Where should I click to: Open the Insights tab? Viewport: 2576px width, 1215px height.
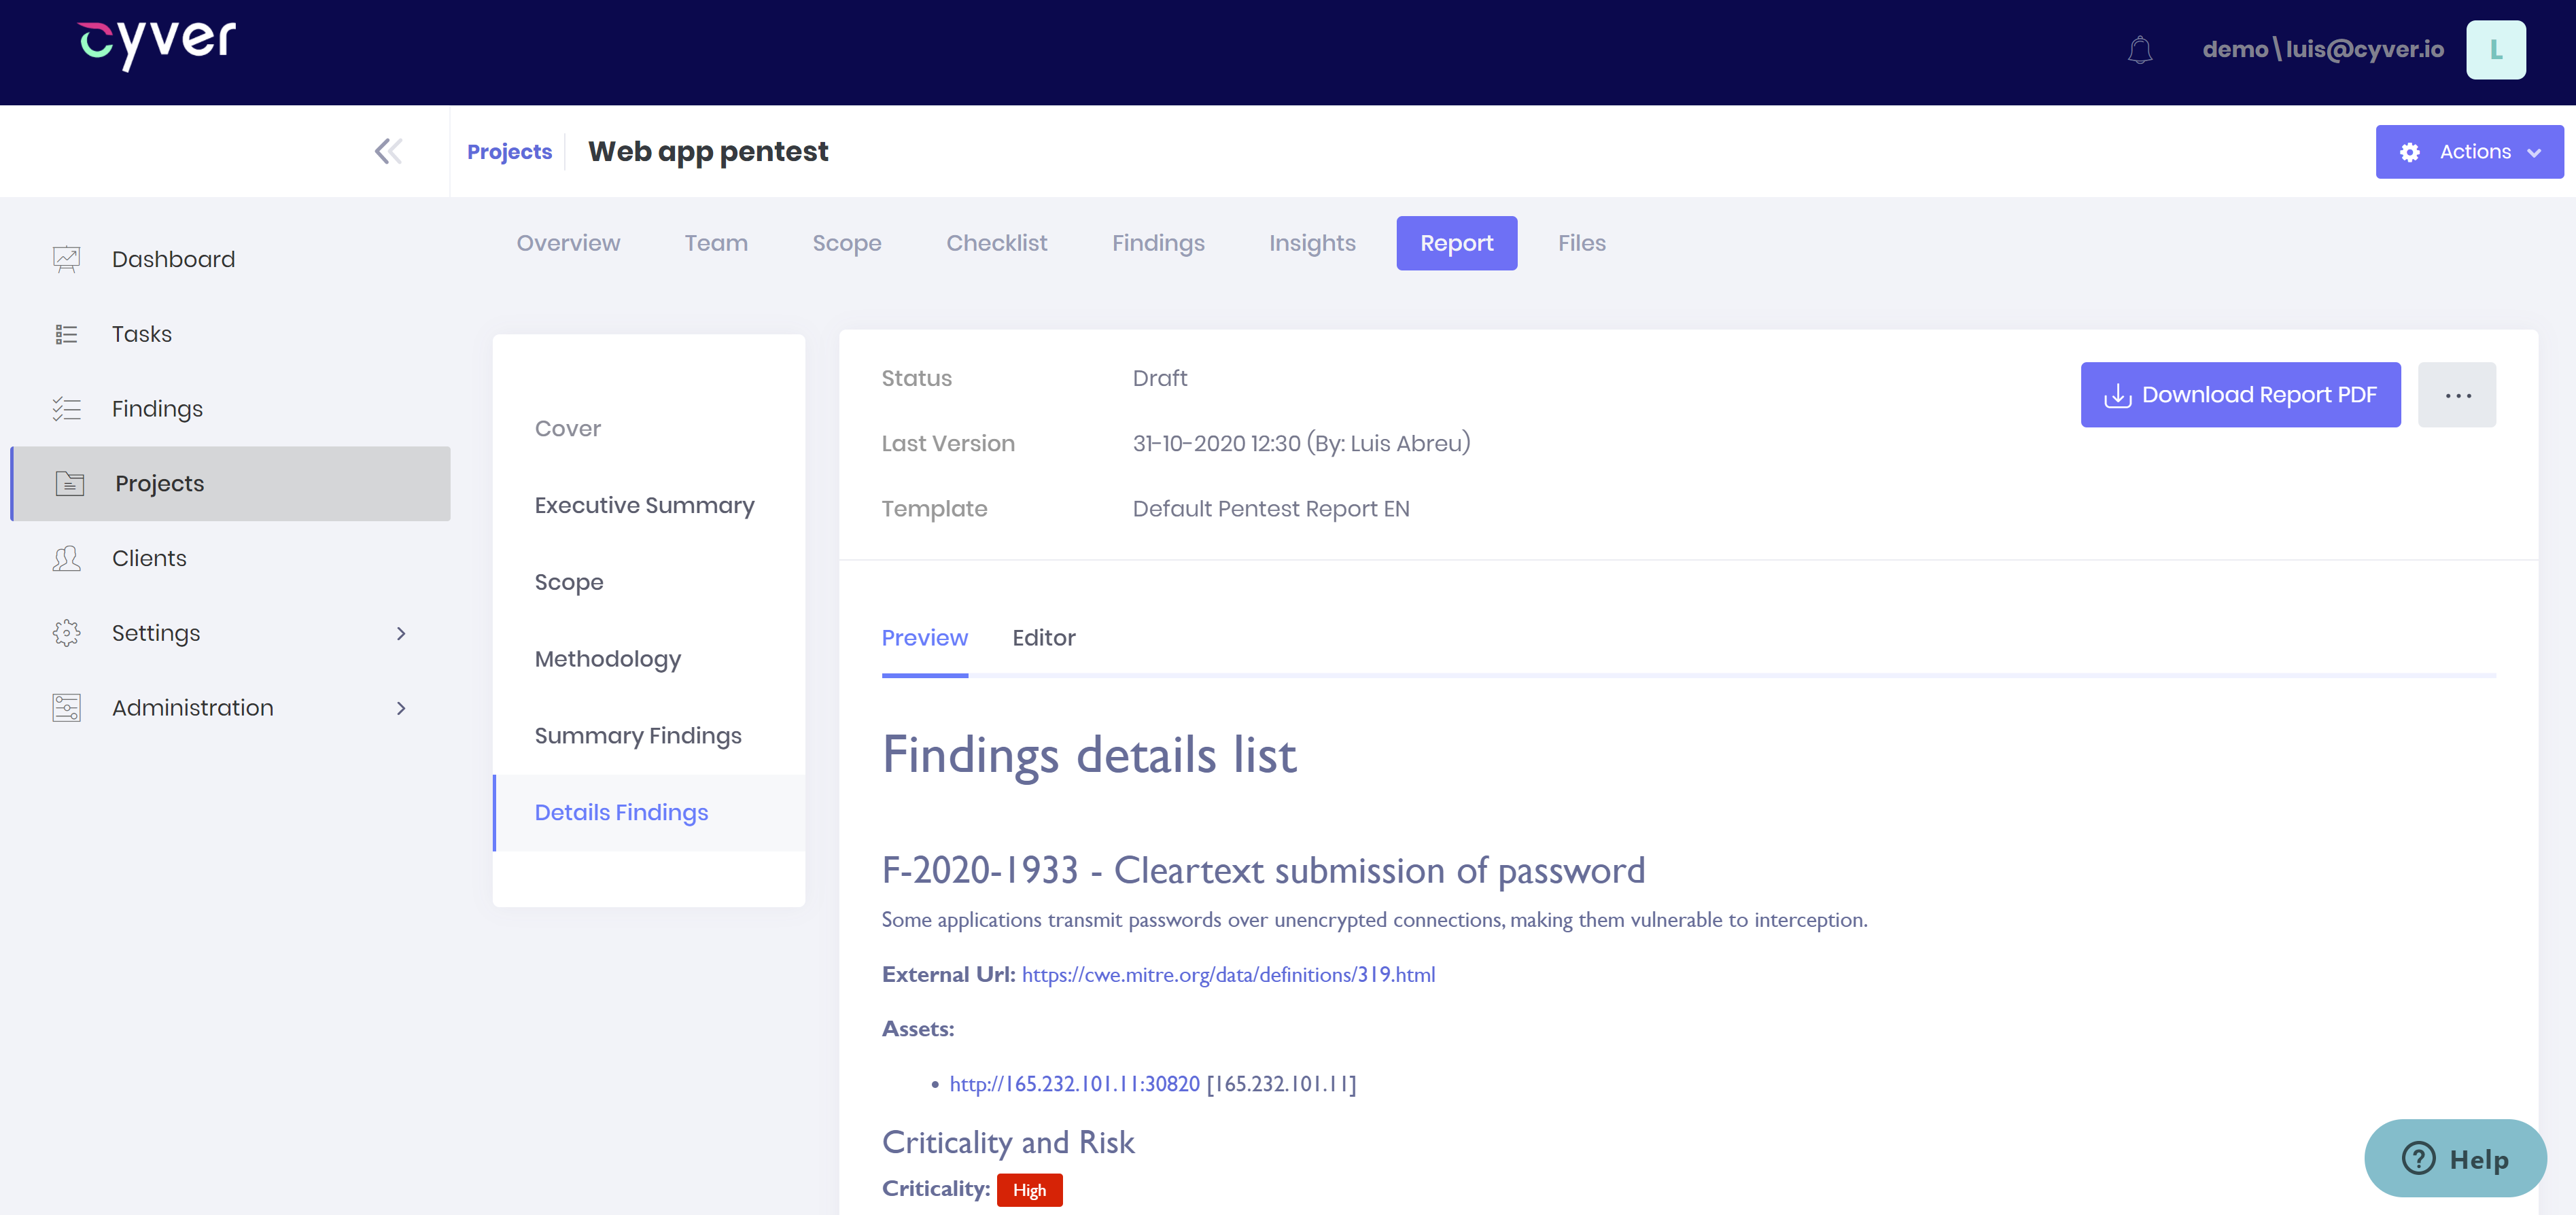(1312, 242)
